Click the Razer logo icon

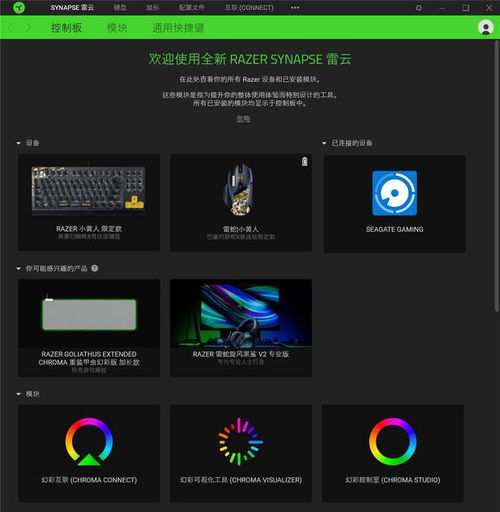tap(19, 7)
